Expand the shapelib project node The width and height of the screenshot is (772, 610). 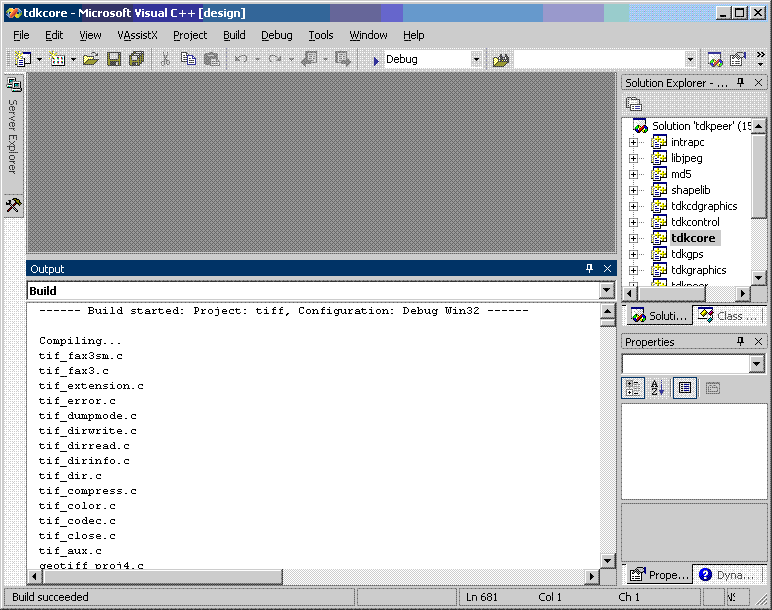click(x=633, y=191)
